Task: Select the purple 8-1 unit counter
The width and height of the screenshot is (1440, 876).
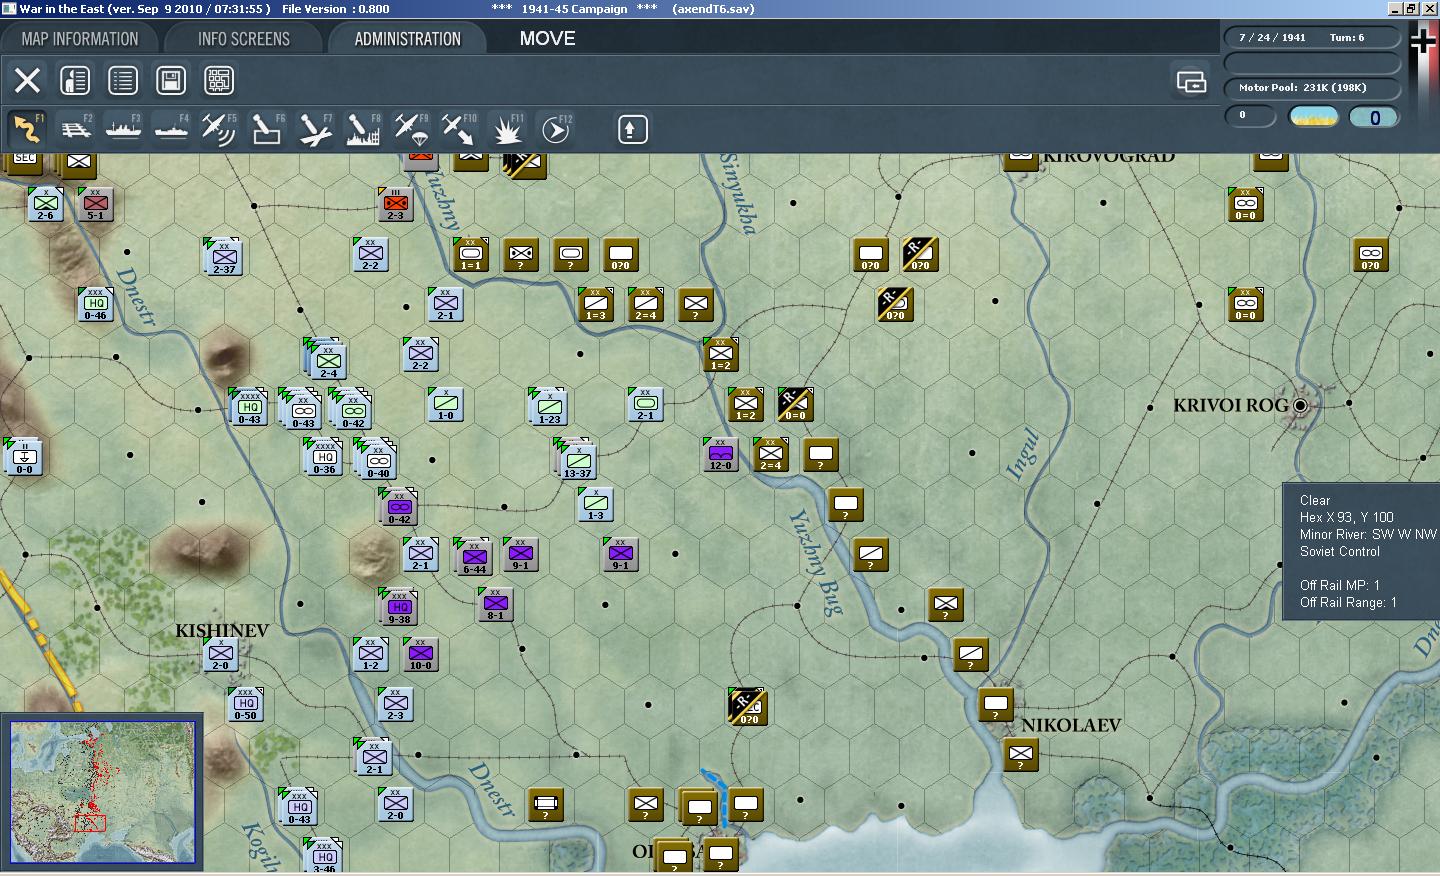Action: click(x=495, y=604)
